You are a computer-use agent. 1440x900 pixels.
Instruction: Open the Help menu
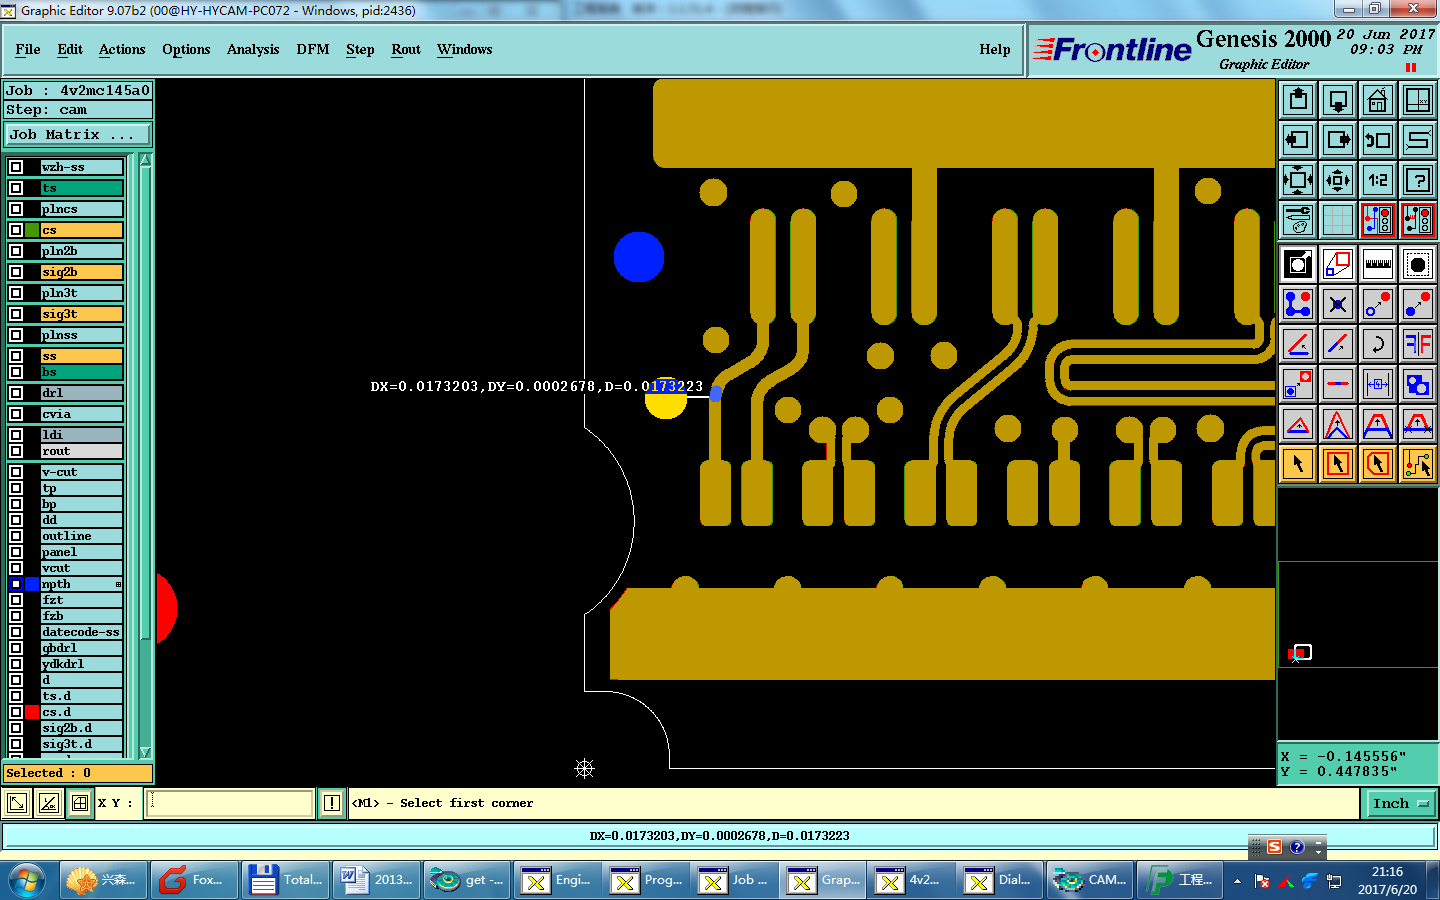pyautogui.click(x=995, y=49)
